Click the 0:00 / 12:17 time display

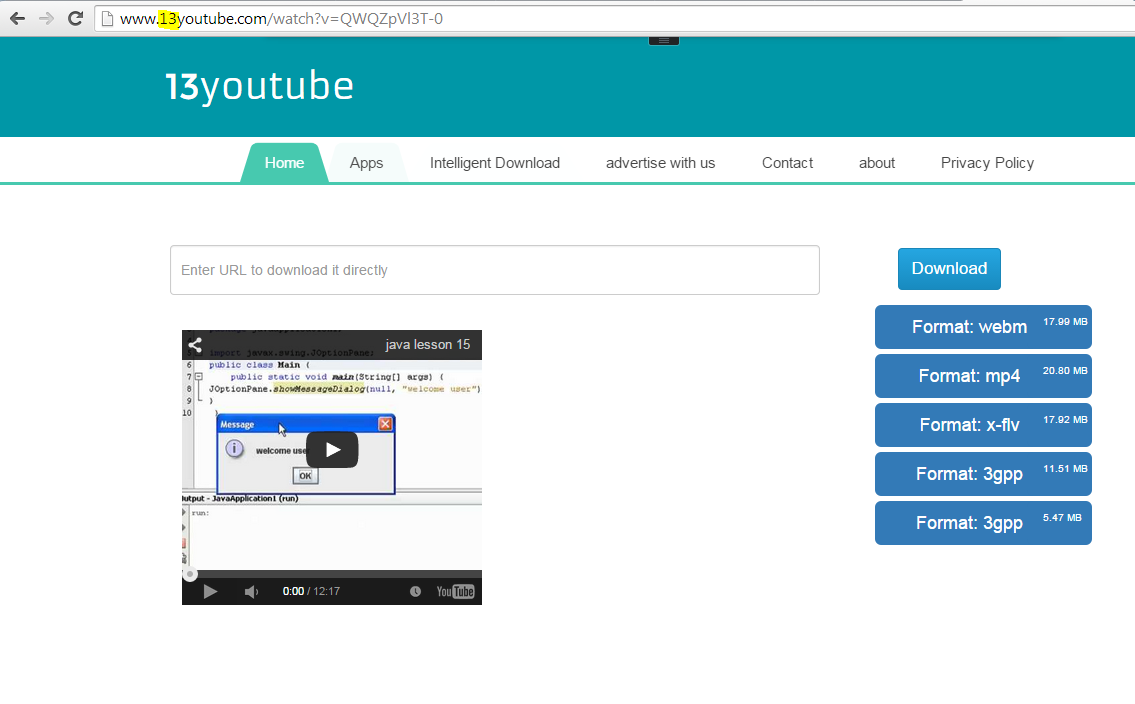click(x=311, y=591)
